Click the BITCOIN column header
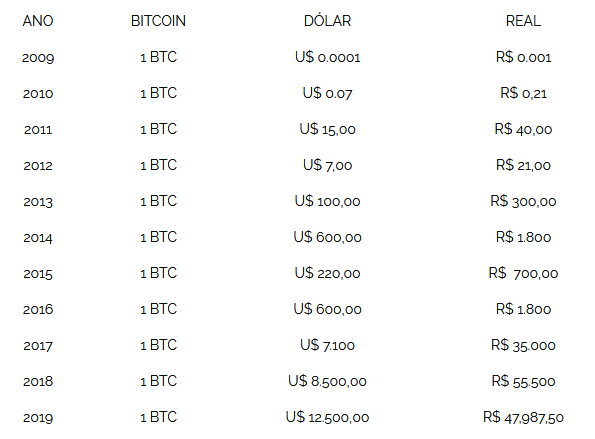The image size is (595, 439). click(158, 21)
